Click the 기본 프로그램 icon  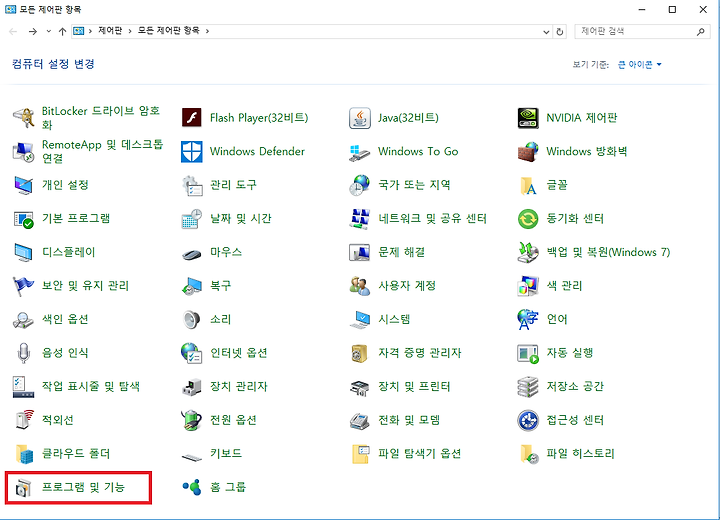[23, 219]
